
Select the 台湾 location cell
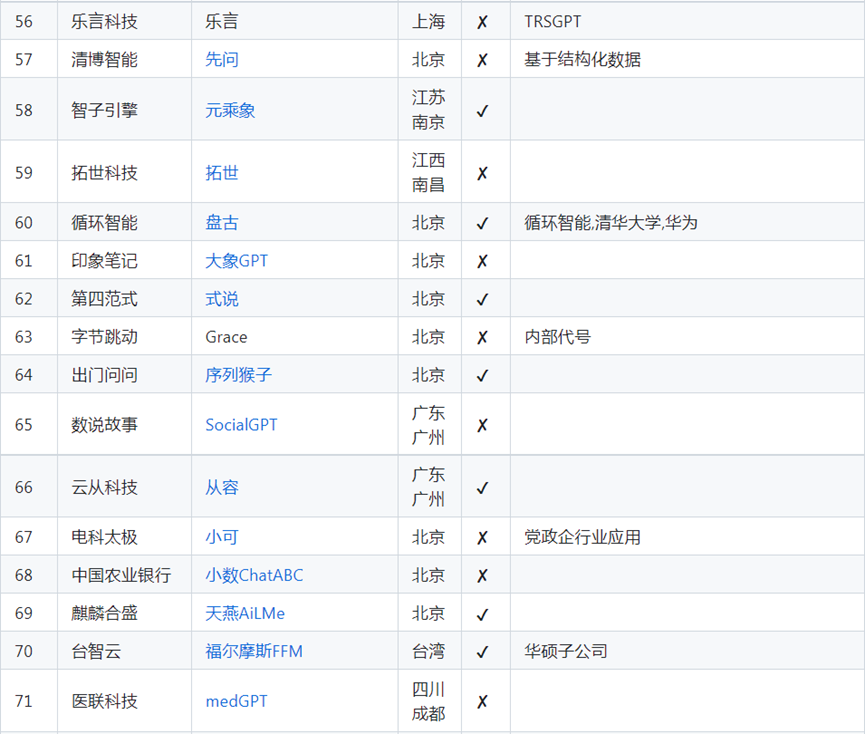[x=429, y=651]
